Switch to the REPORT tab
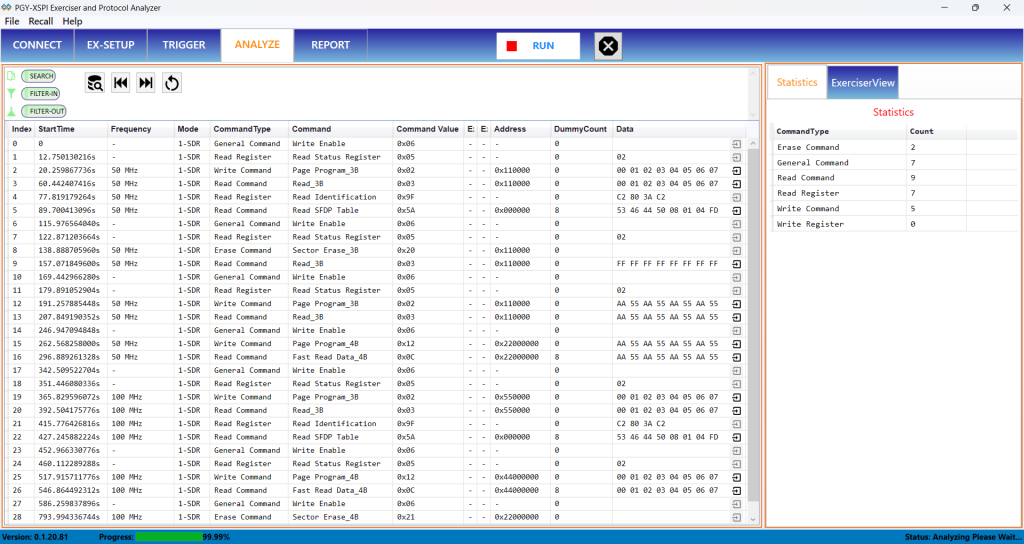The image size is (1024, 544). tap(330, 45)
